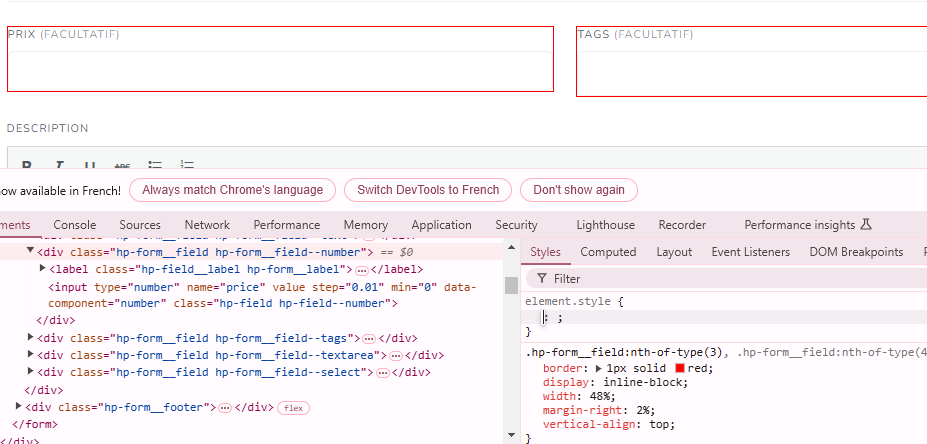Screen dimensions: 927x444
Task: Click Switch DevTools to French button
Action: pos(428,190)
